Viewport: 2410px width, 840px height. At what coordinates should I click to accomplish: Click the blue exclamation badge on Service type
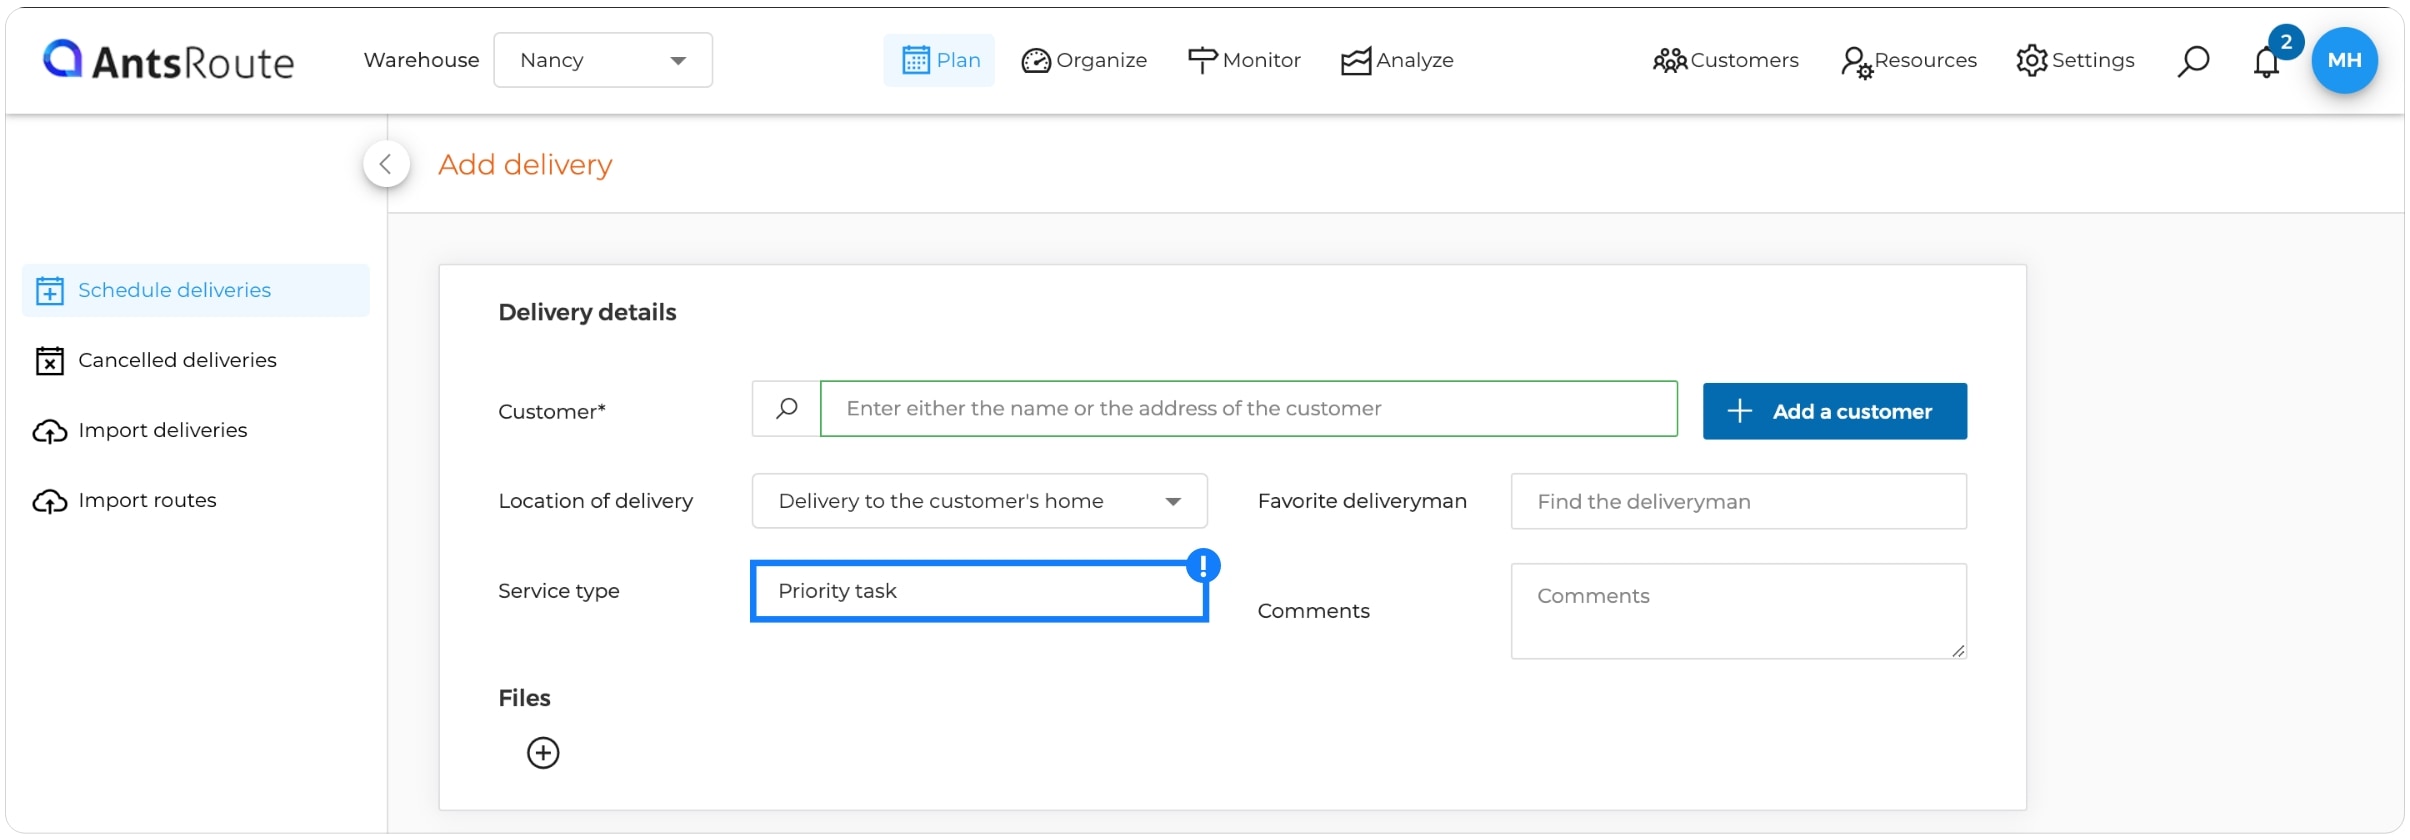(x=1203, y=566)
